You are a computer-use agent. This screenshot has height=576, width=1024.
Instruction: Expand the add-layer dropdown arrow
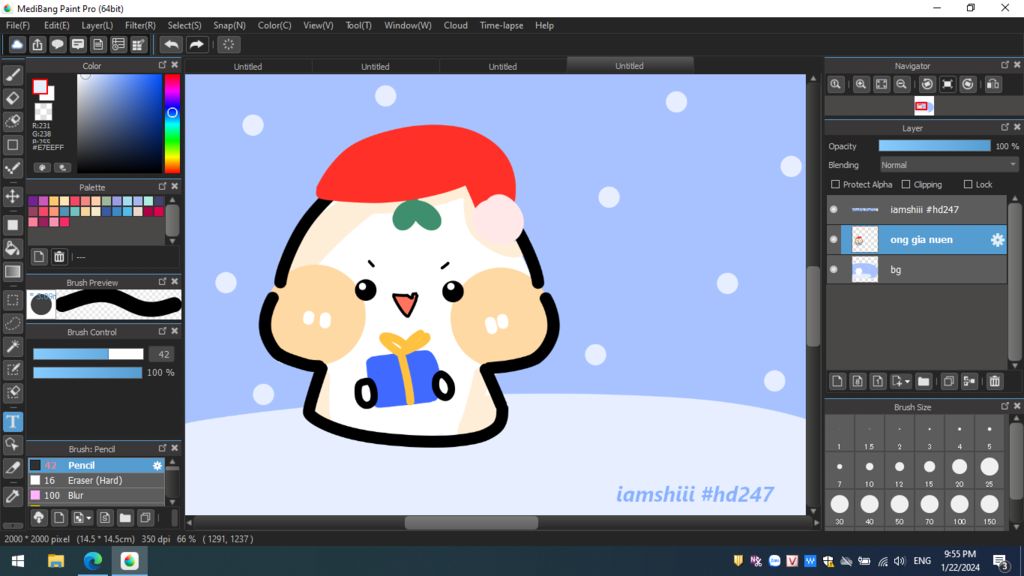(x=907, y=381)
